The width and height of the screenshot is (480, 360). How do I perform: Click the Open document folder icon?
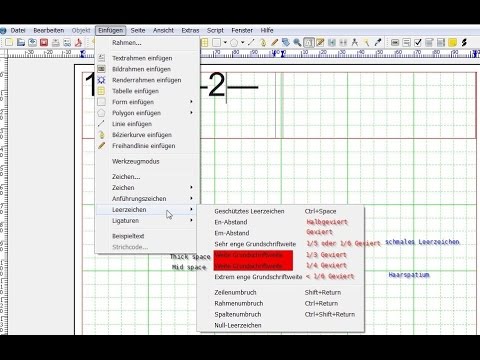[x=21, y=42]
